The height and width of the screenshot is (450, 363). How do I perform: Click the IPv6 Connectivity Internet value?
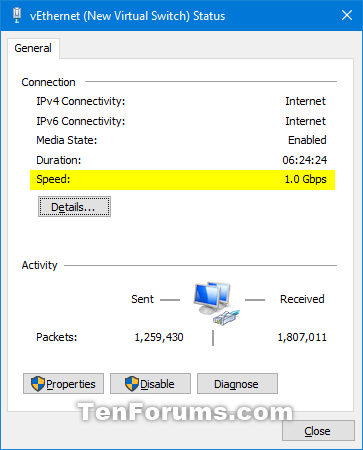(x=305, y=121)
